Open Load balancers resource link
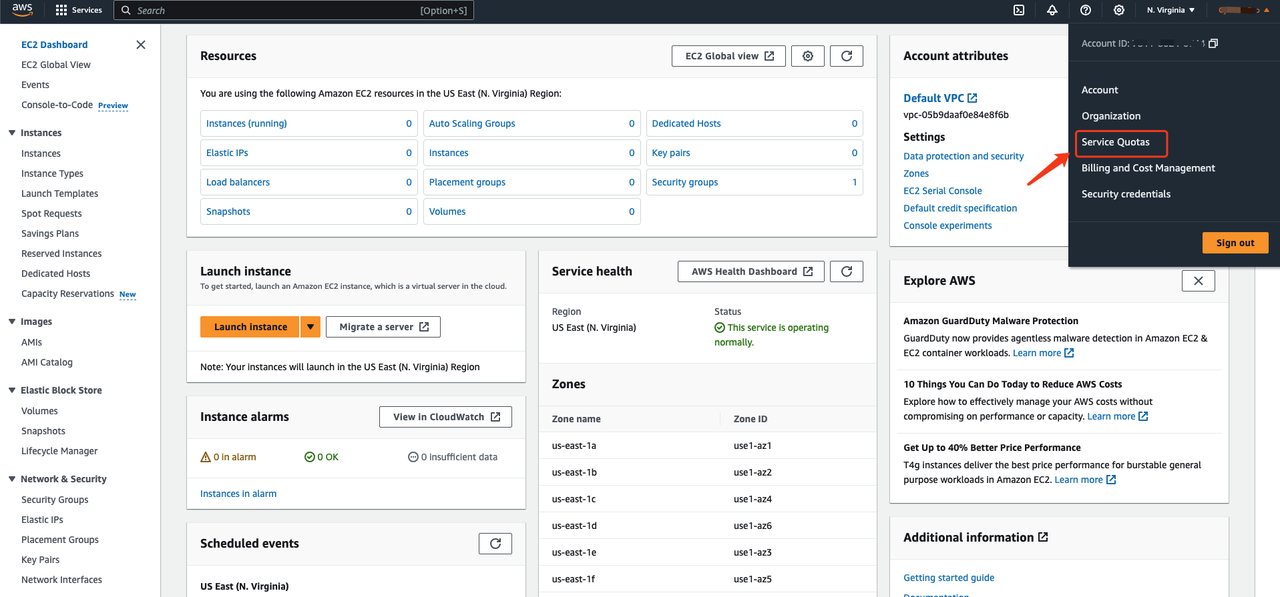This screenshot has height=597, width=1280. [238, 182]
